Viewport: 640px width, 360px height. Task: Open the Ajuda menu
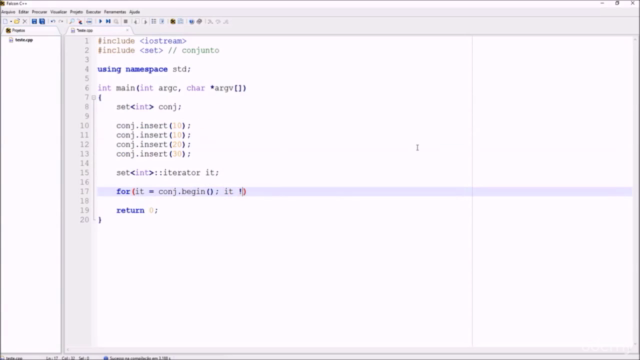(134, 12)
